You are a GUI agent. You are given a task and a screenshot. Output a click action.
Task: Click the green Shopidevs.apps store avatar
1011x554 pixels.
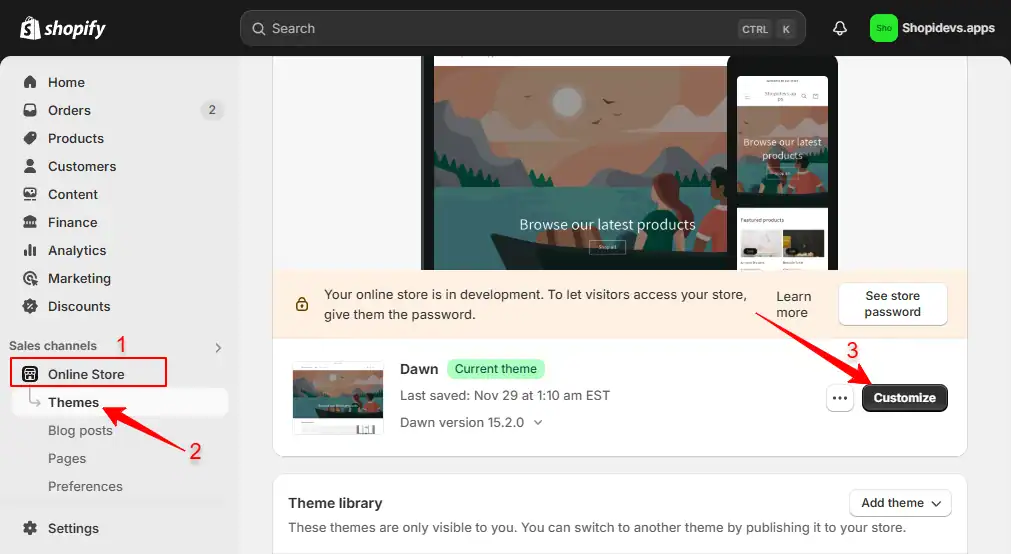(883, 28)
